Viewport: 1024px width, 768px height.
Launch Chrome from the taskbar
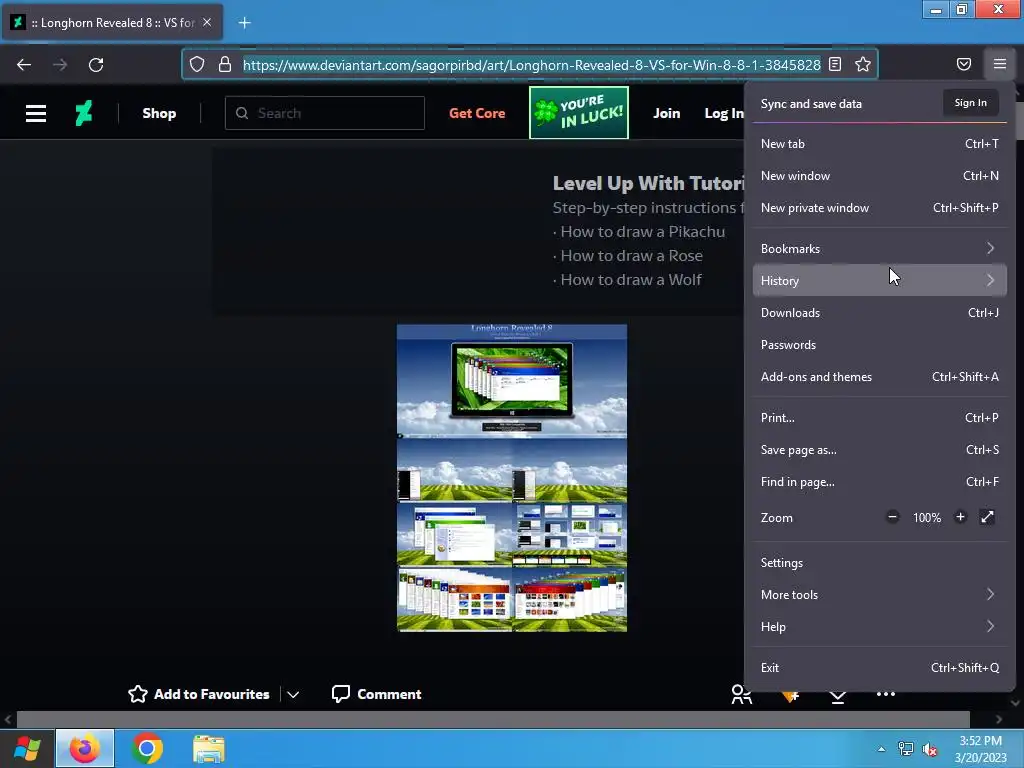tap(147, 748)
